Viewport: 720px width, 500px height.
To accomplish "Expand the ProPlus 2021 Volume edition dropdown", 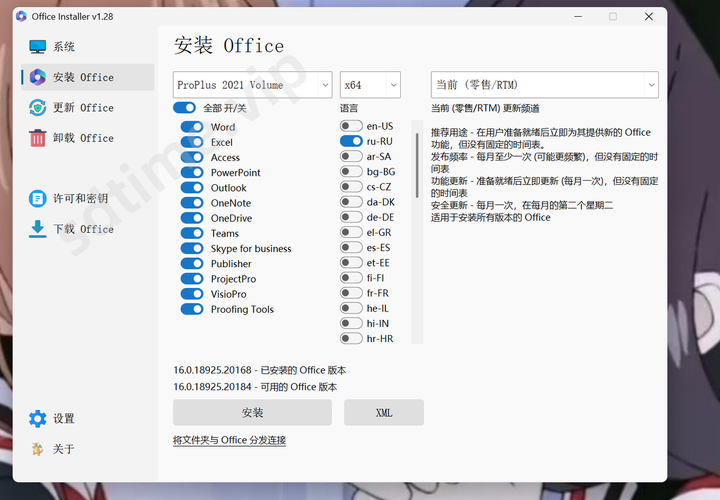I will click(252, 85).
